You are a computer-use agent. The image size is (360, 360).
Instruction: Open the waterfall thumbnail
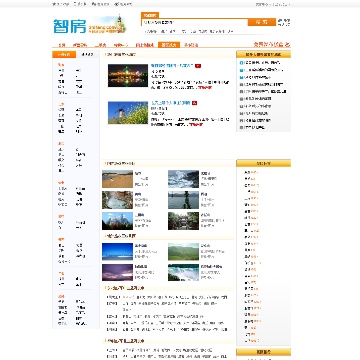[x=183, y=273]
